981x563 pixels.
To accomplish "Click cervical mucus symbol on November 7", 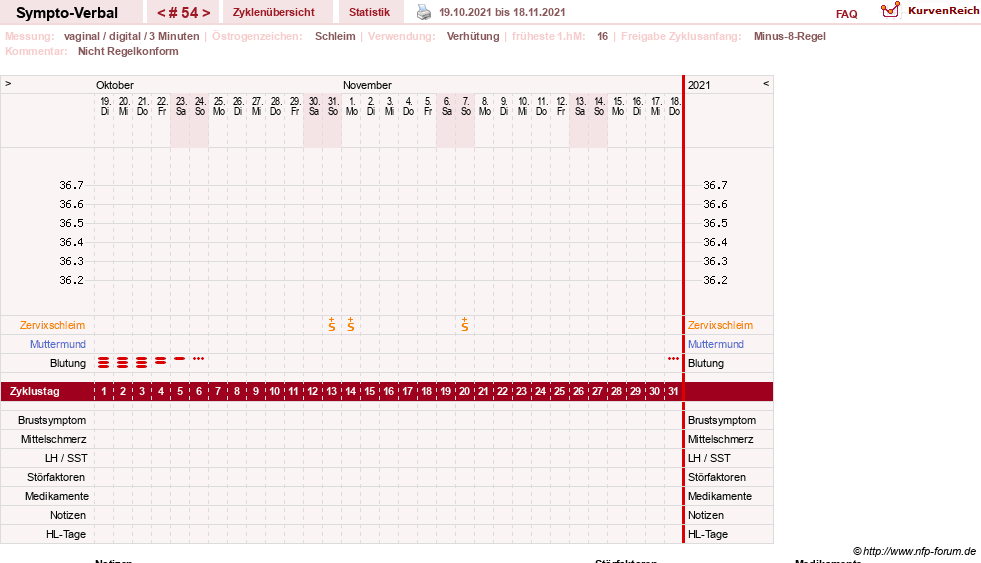I will click(x=465, y=324).
